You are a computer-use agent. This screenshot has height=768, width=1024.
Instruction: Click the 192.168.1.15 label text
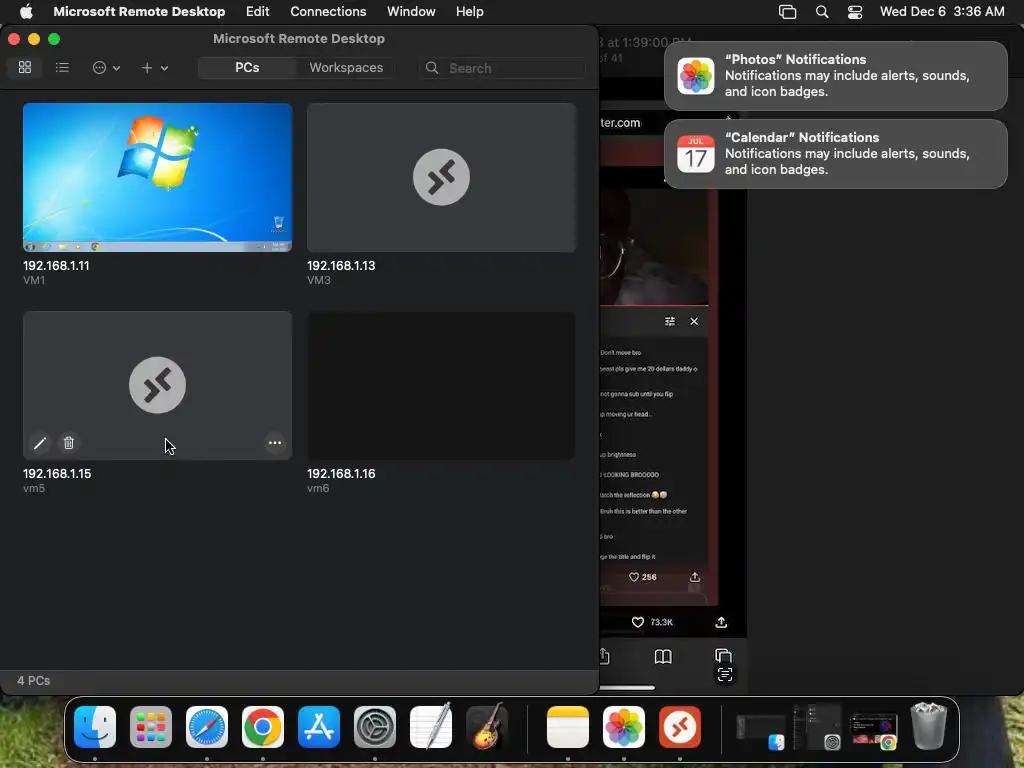(x=57, y=473)
